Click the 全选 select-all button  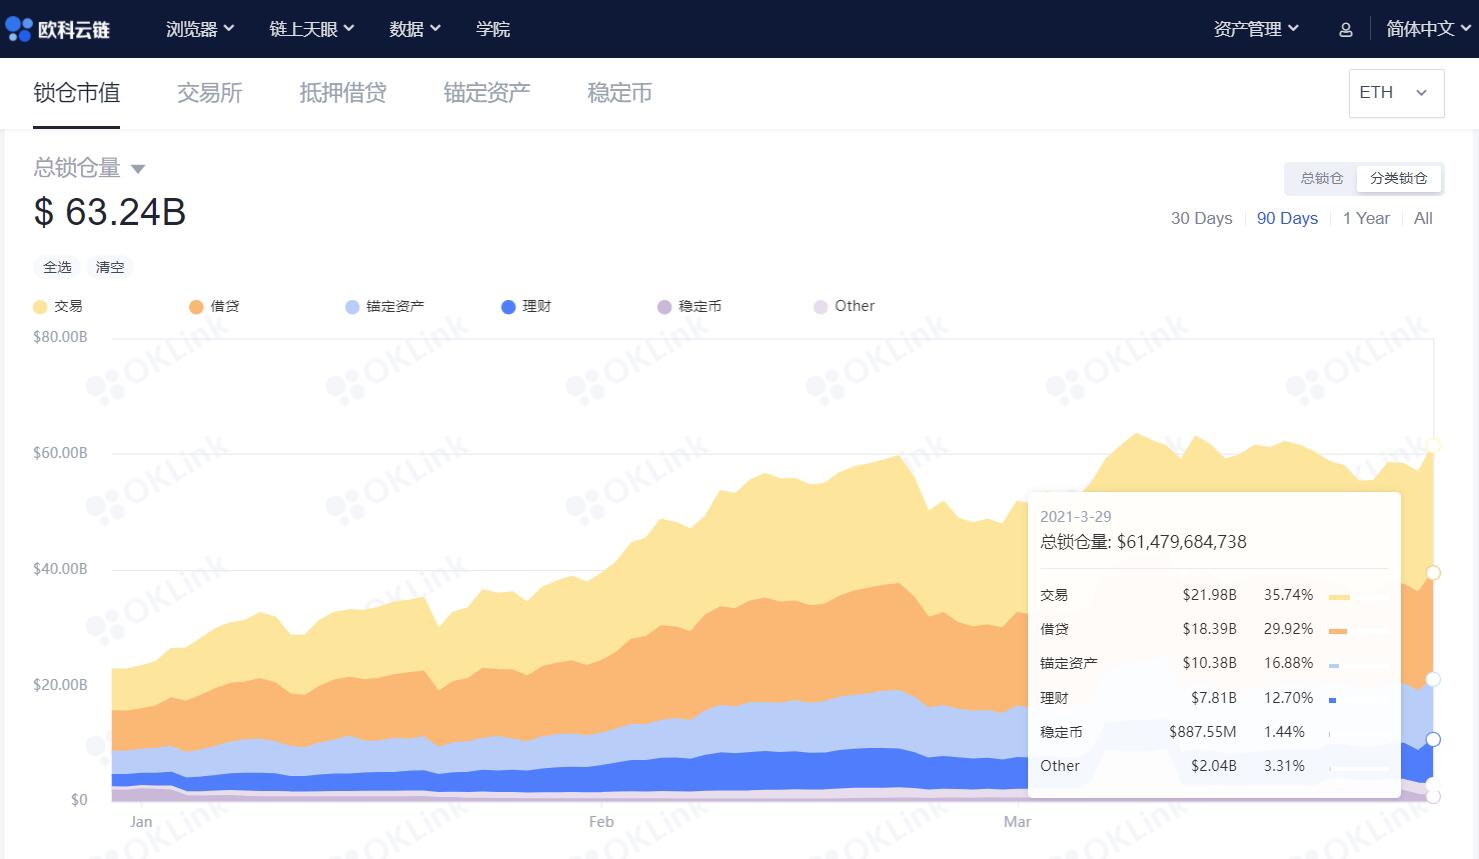click(x=57, y=267)
